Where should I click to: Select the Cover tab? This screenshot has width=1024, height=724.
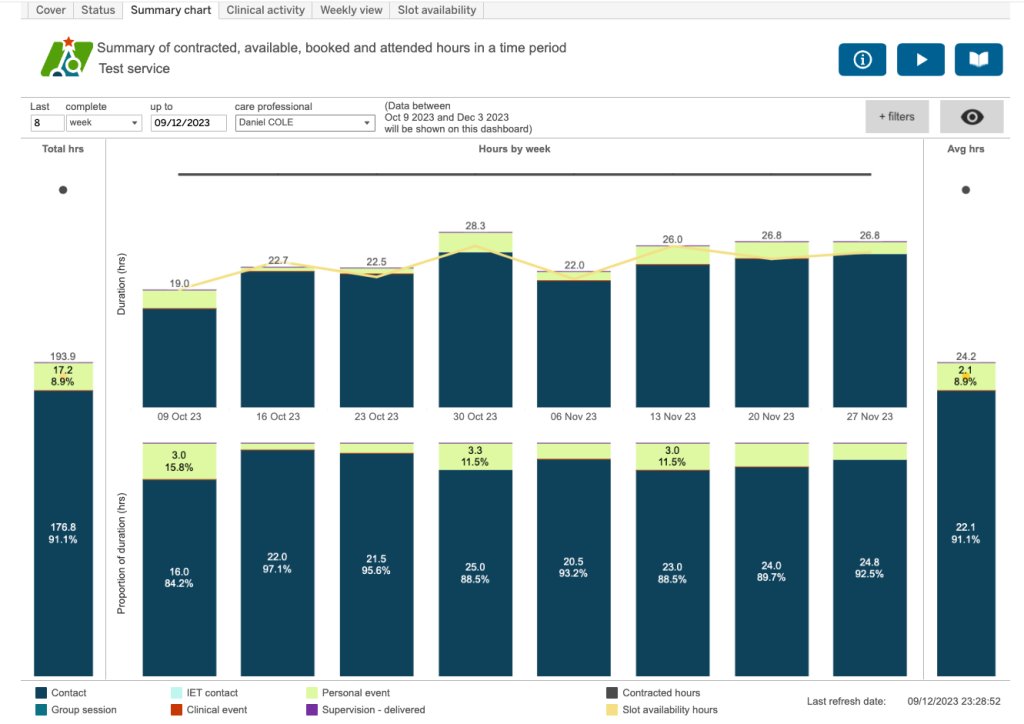click(x=51, y=10)
